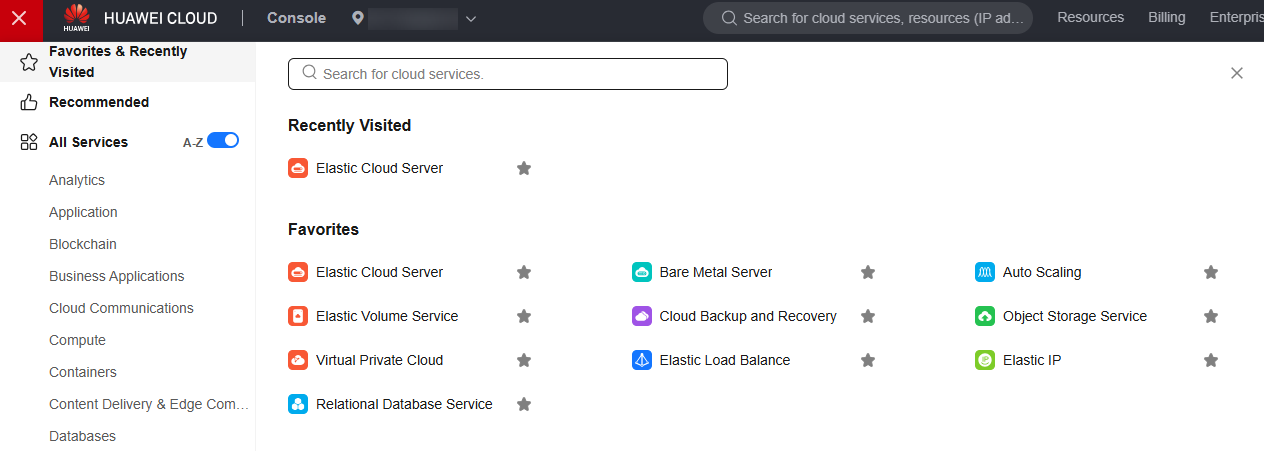Screen dimensions: 1264x451
Task: Select All Services in the sidebar
Action: [x=88, y=142]
